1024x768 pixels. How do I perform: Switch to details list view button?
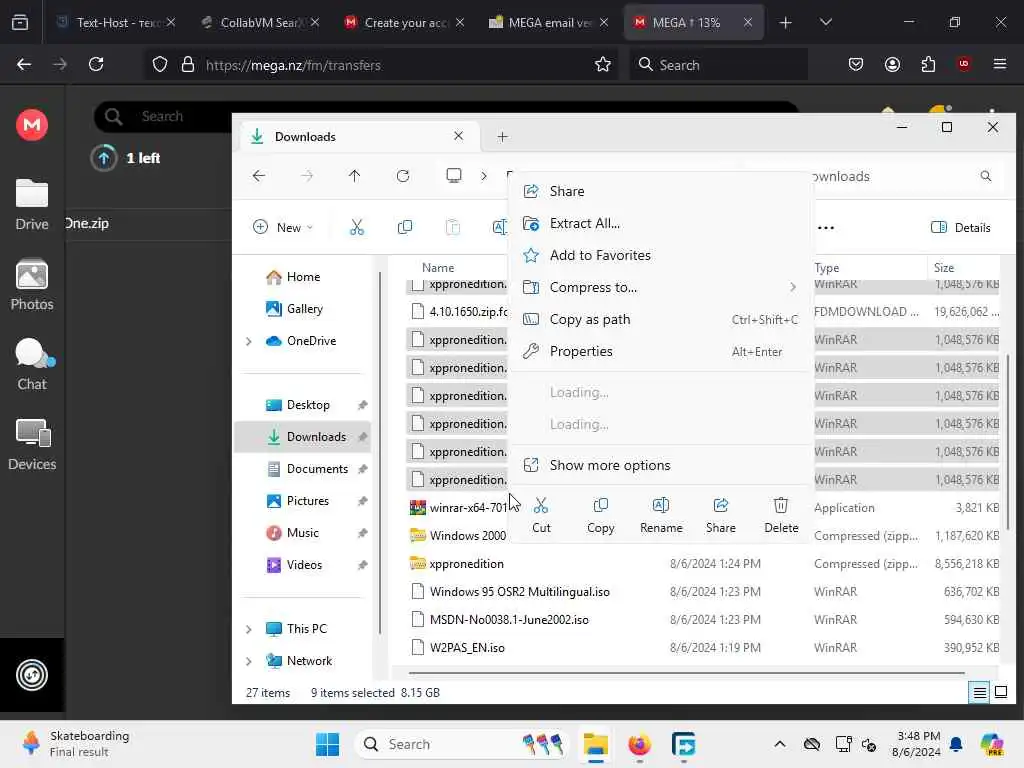click(980, 692)
